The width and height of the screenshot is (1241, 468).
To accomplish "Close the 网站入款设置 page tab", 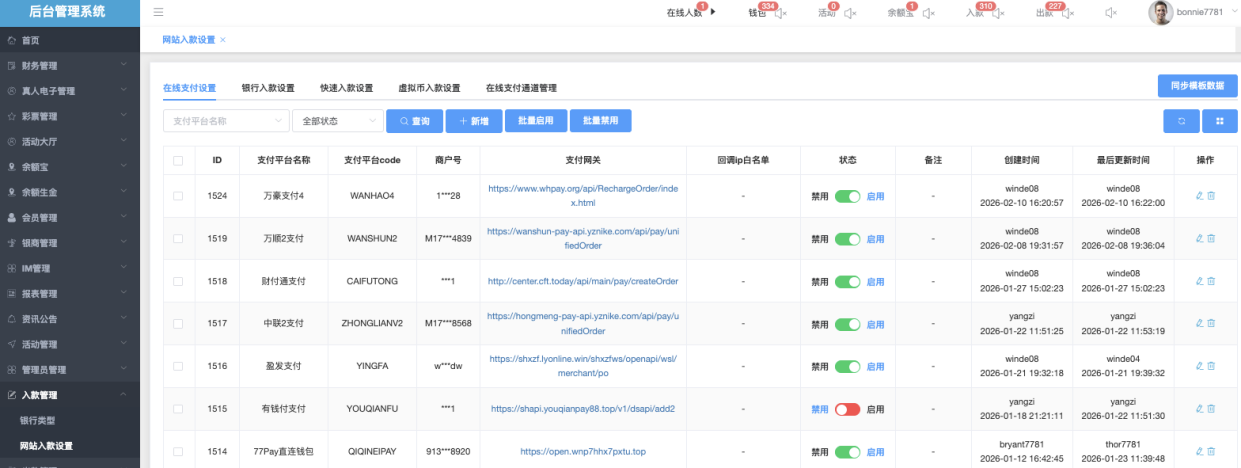I will (223, 40).
